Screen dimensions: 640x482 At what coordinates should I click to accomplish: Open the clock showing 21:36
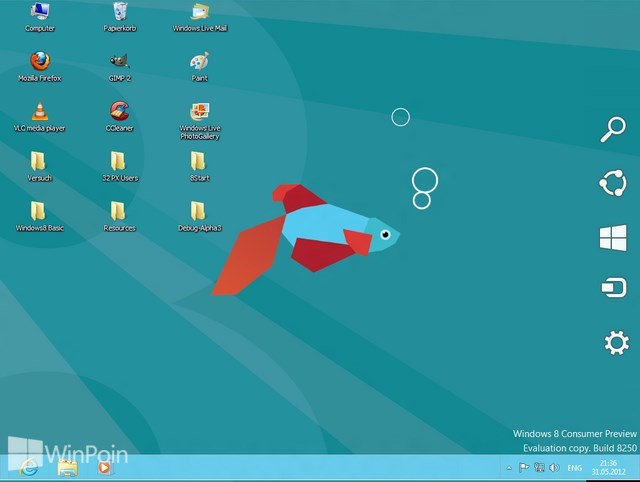point(609,468)
